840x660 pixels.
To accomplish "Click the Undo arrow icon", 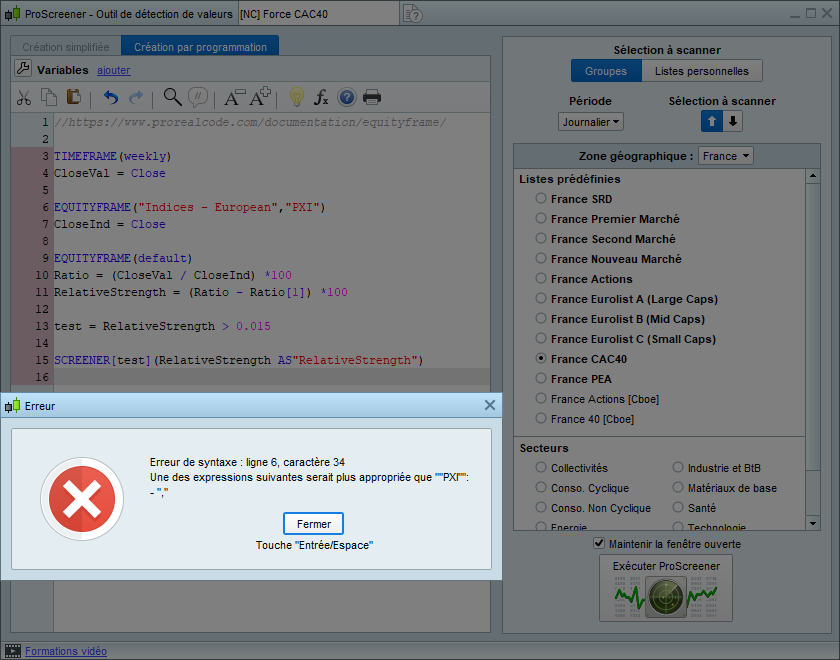I will coord(111,98).
